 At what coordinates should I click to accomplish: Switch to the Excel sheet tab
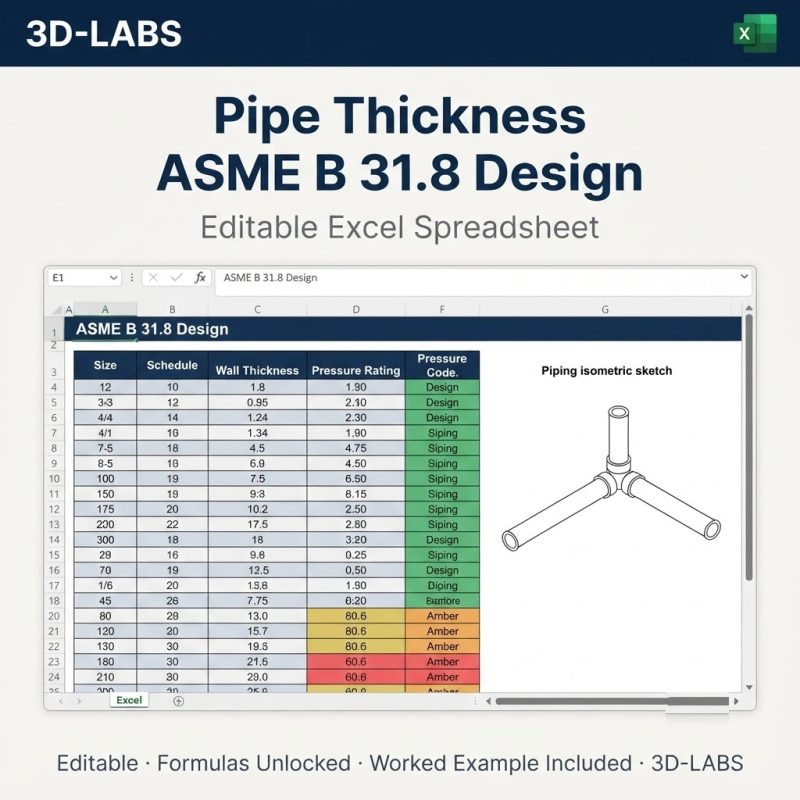pos(129,700)
